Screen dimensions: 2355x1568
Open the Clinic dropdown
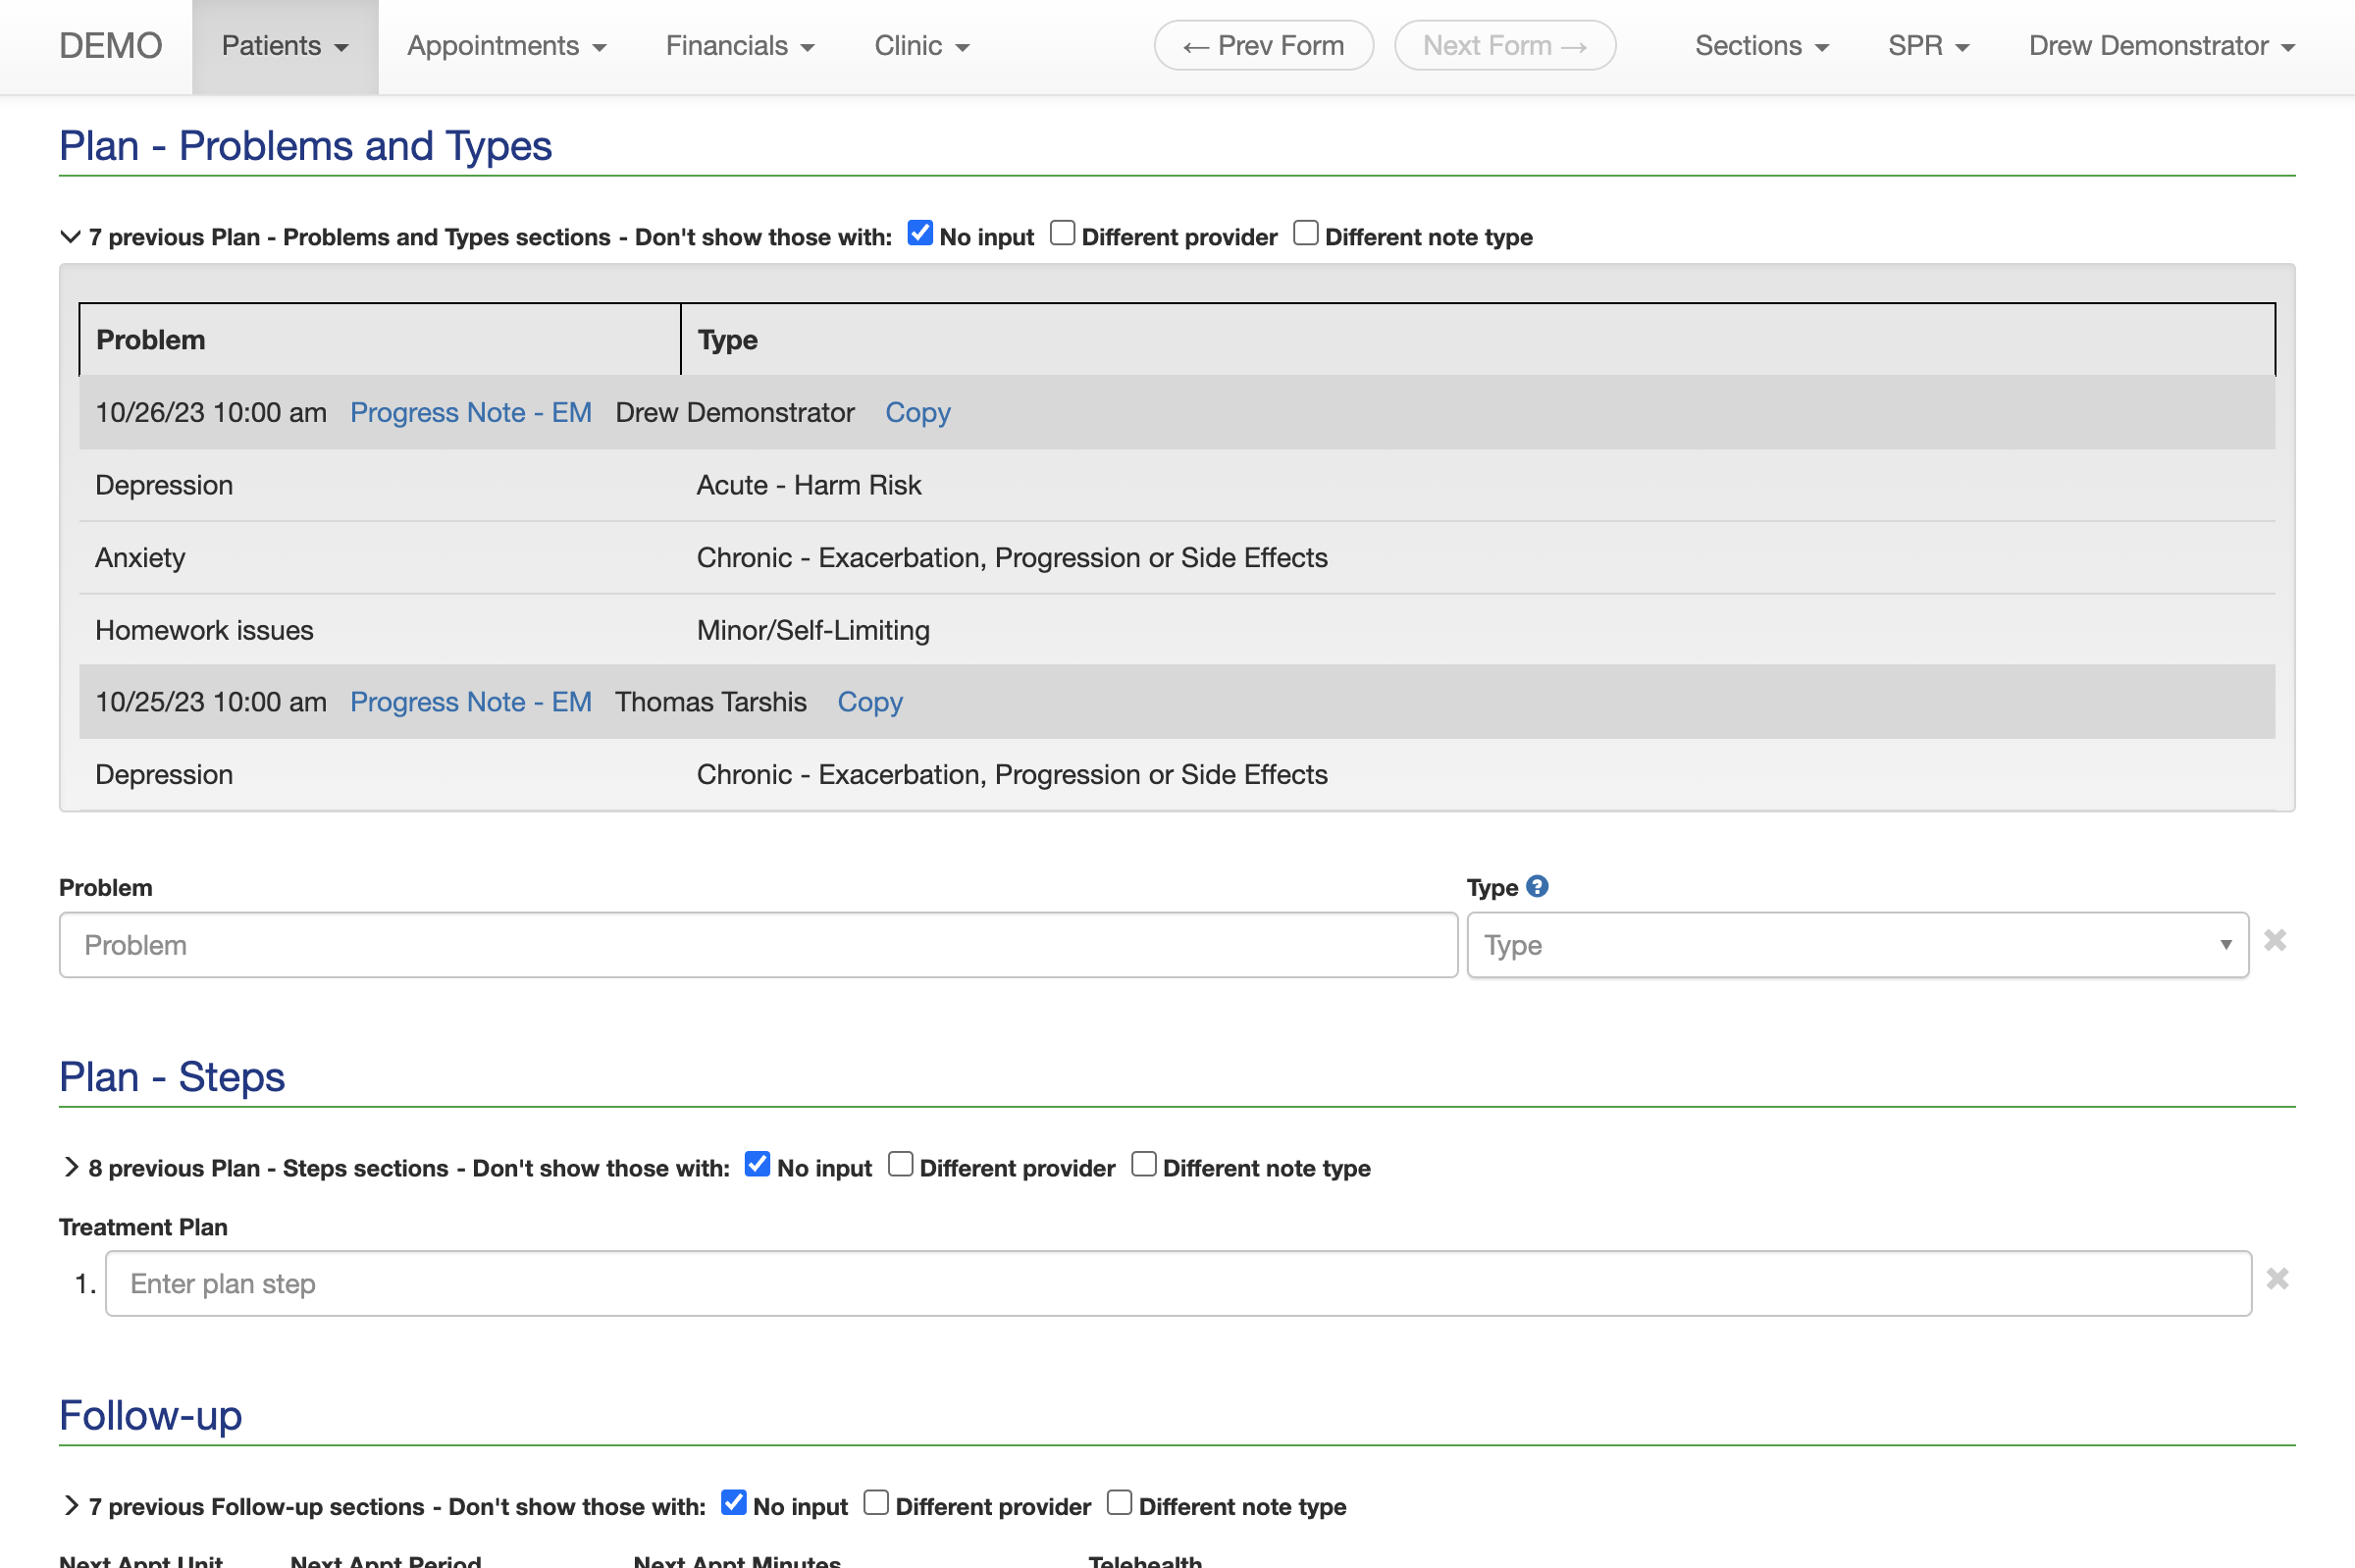tap(920, 46)
